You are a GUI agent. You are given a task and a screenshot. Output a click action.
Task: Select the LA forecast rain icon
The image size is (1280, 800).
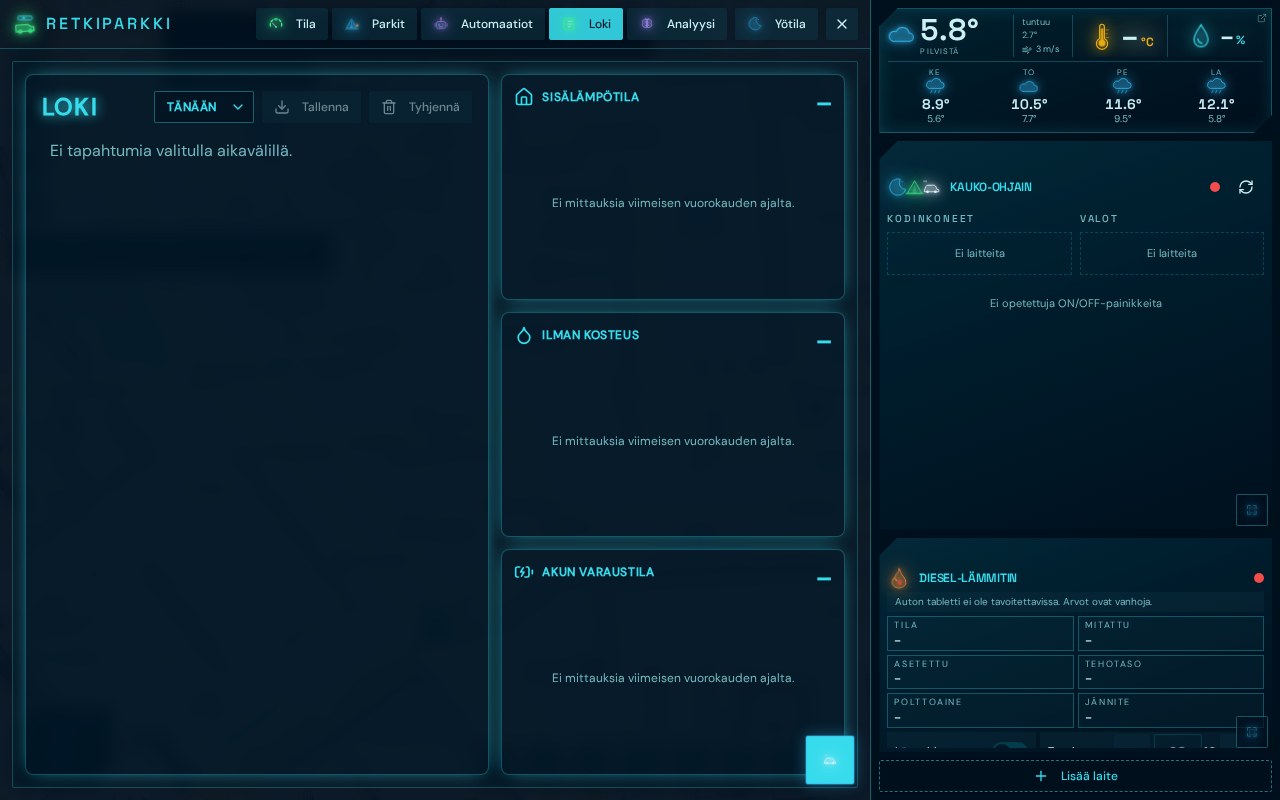tap(1216, 86)
